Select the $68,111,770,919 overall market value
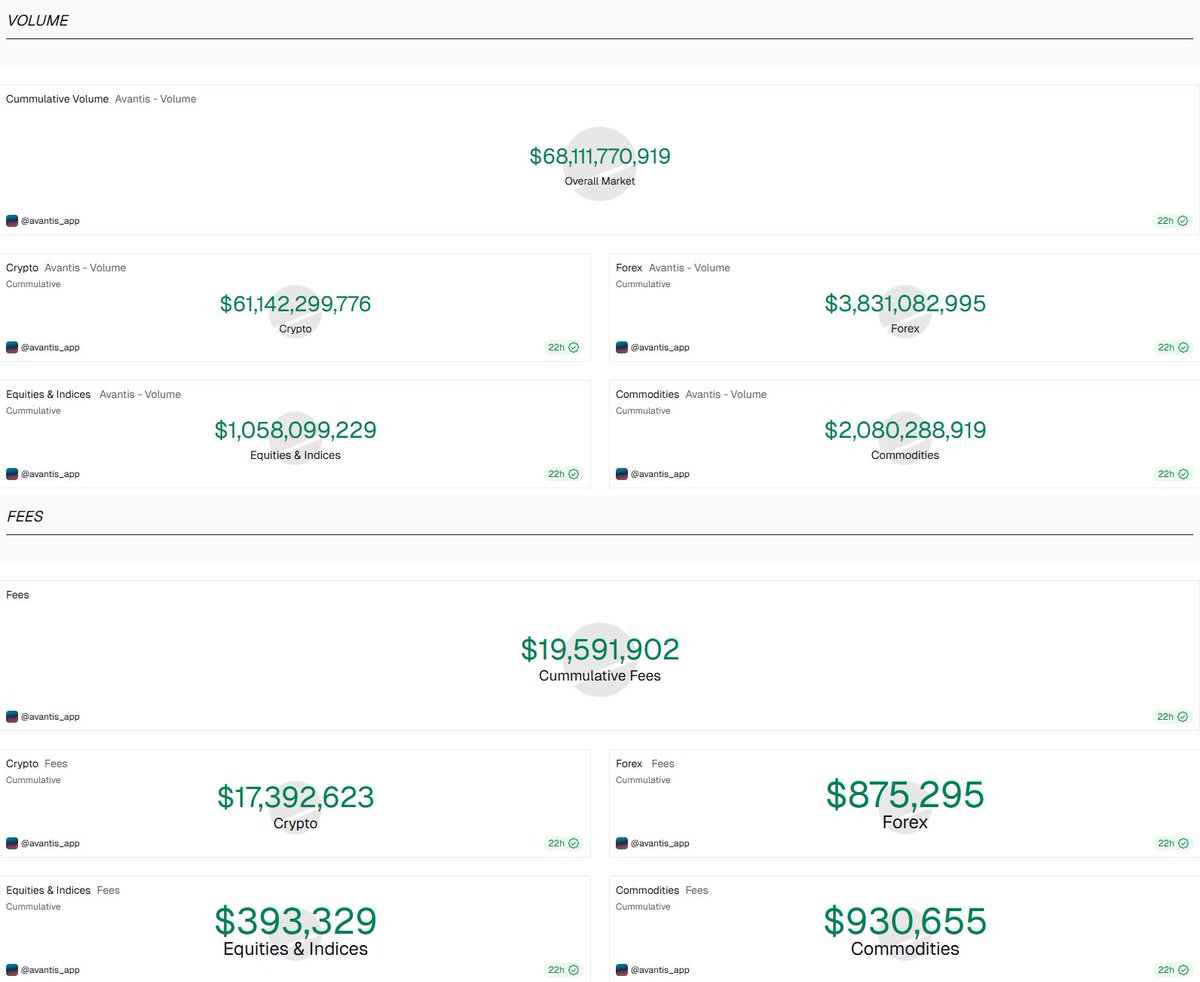 pyautogui.click(x=600, y=157)
